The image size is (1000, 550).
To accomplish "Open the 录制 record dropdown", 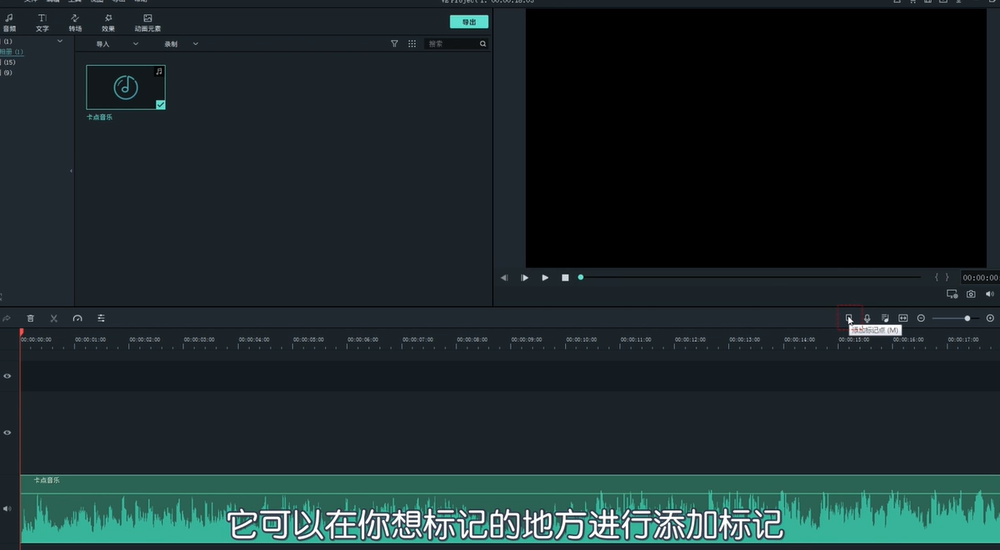I will (x=181, y=44).
